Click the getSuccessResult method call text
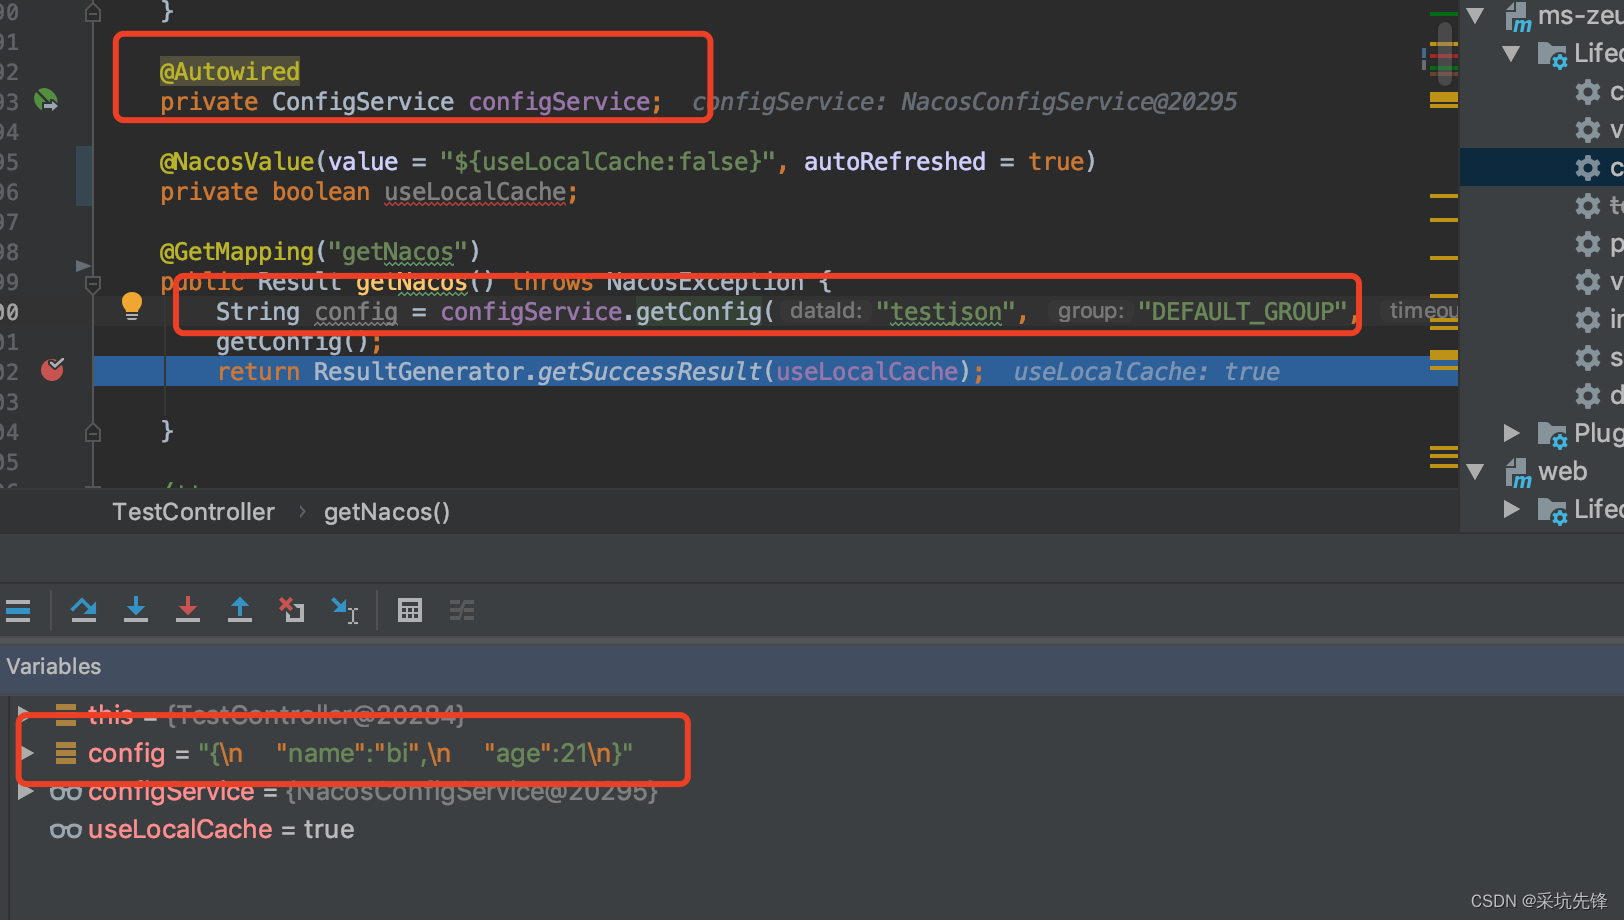The width and height of the screenshot is (1624, 920). (x=650, y=371)
